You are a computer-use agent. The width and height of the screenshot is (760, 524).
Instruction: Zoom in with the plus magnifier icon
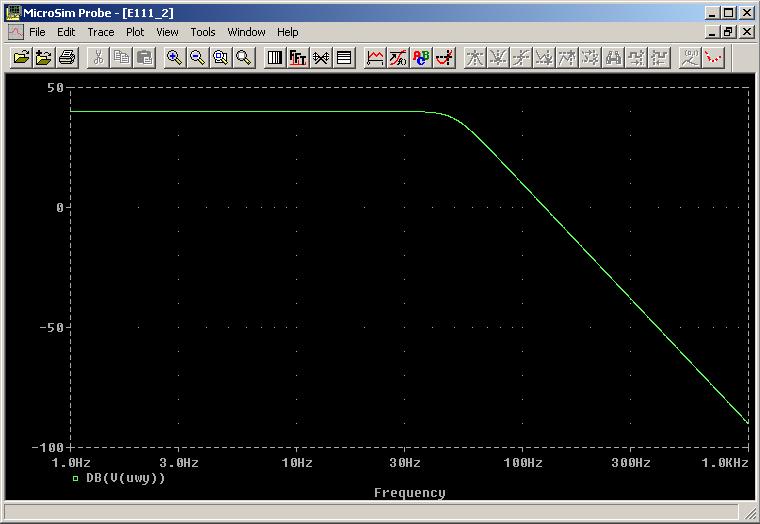pos(174,58)
